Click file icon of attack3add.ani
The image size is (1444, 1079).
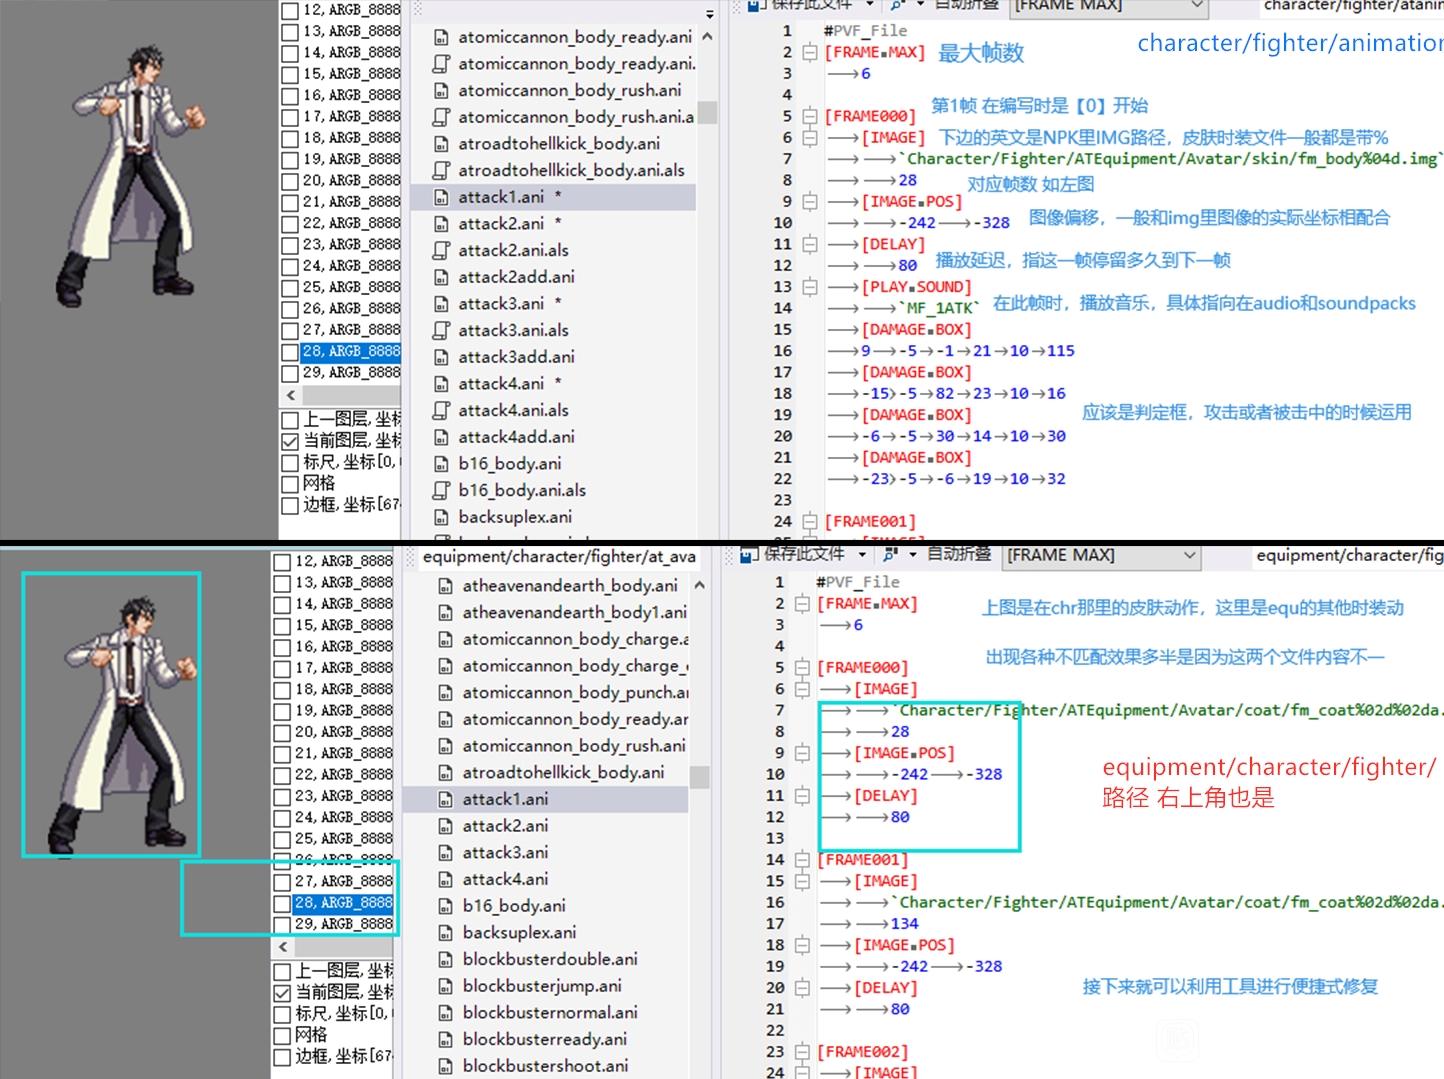tap(441, 357)
